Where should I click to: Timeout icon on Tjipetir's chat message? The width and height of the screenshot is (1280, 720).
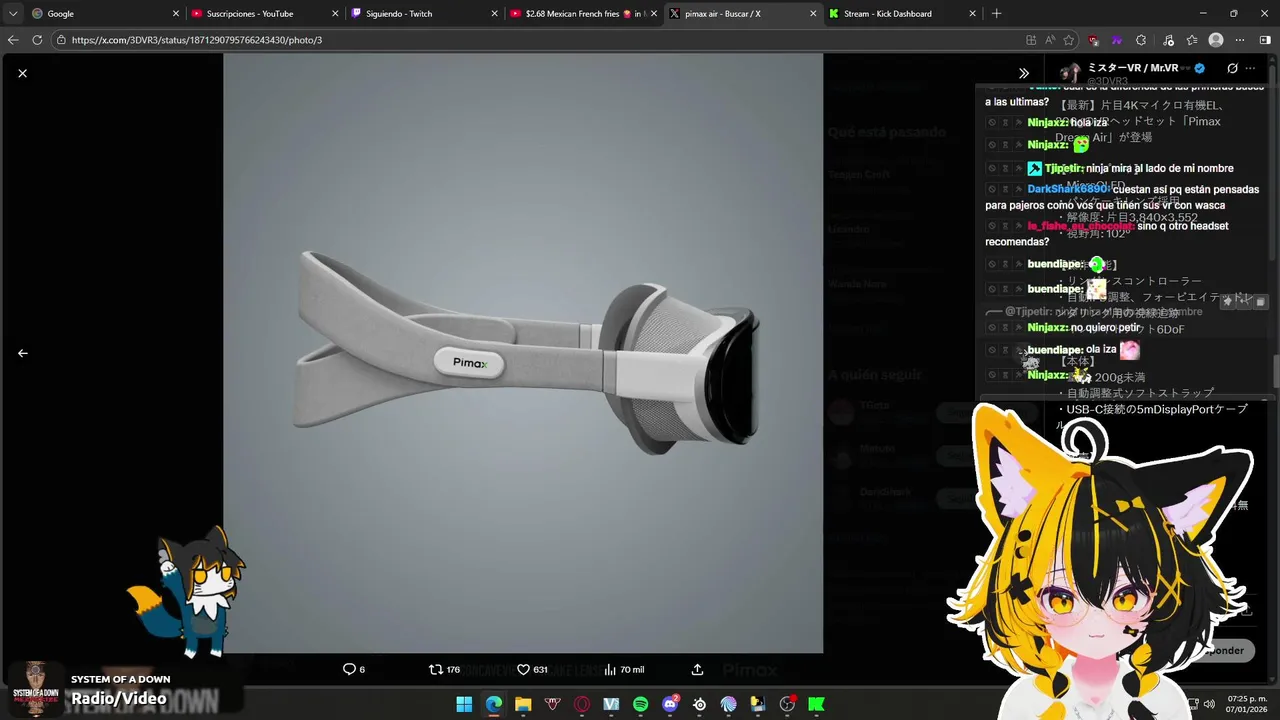coord(1005,169)
